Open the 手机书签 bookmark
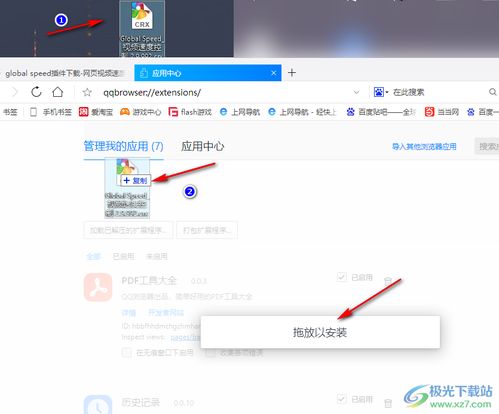This screenshot has width=499, height=414. pos(51,112)
